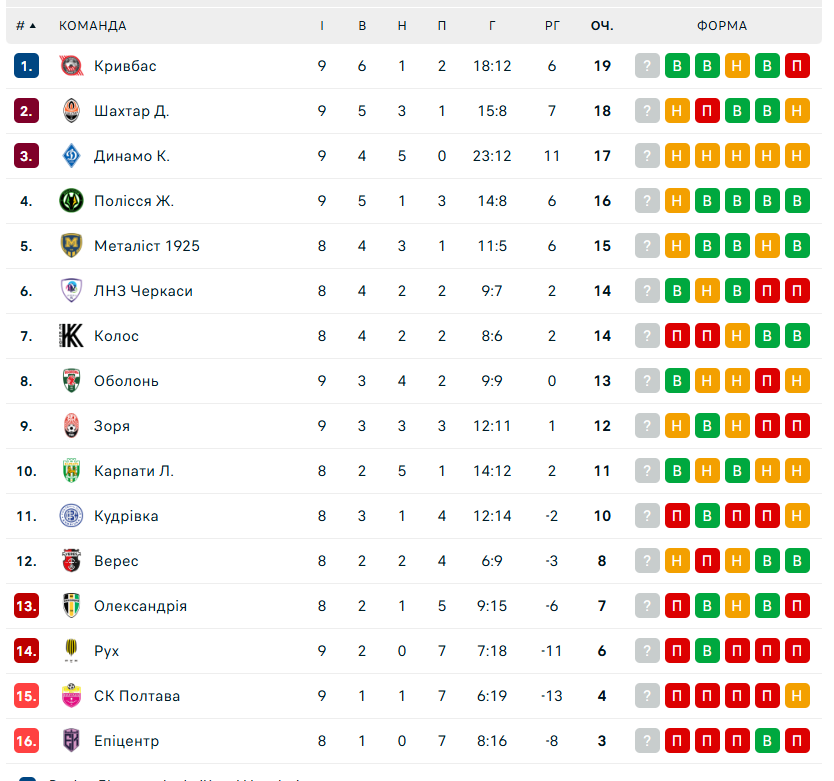The image size is (834, 781).
Task: Click the Динамо К. club logo
Action: click(x=71, y=156)
